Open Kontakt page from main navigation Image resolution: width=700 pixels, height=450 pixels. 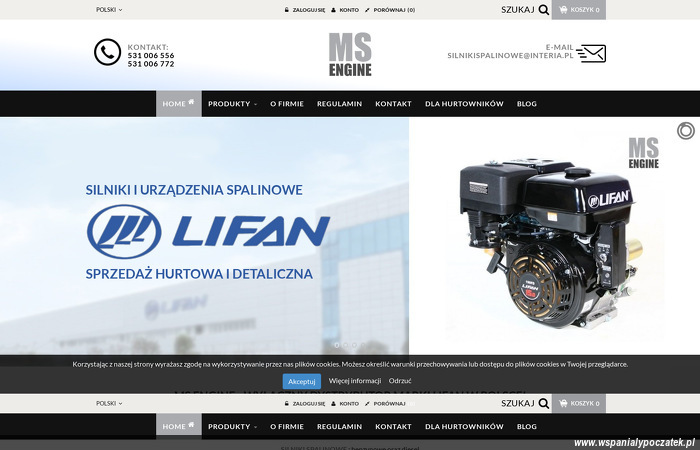point(393,104)
